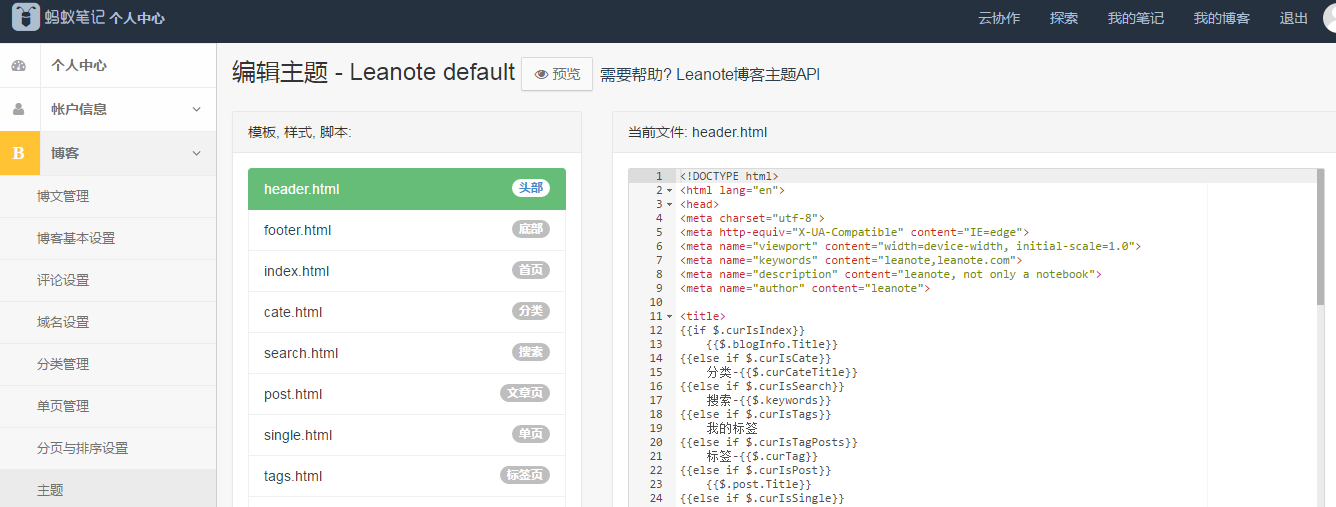Click 退出 to log out
This screenshot has width=1336, height=507.
tap(1294, 18)
